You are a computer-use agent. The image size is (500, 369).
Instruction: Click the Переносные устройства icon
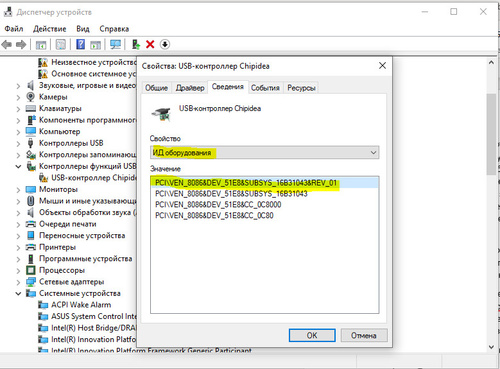31,235
